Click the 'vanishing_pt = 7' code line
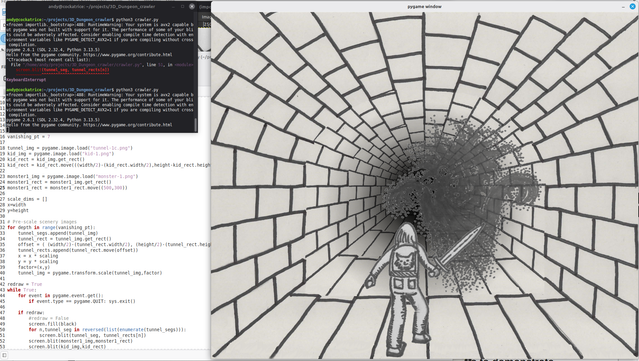This screenshot has height=361, width=639. pyautogui.click(x=29, y=137)
